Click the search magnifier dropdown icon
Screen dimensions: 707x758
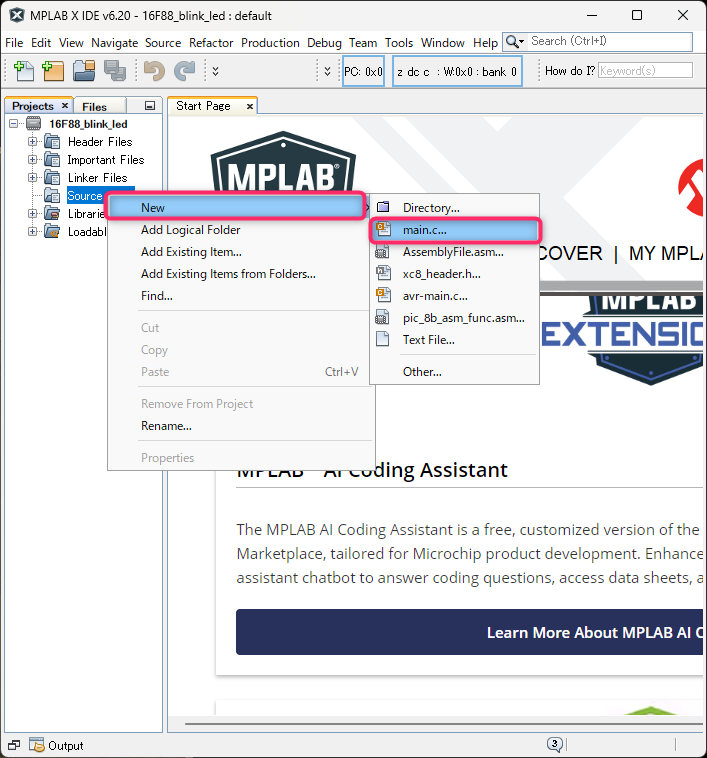point(515,42)
